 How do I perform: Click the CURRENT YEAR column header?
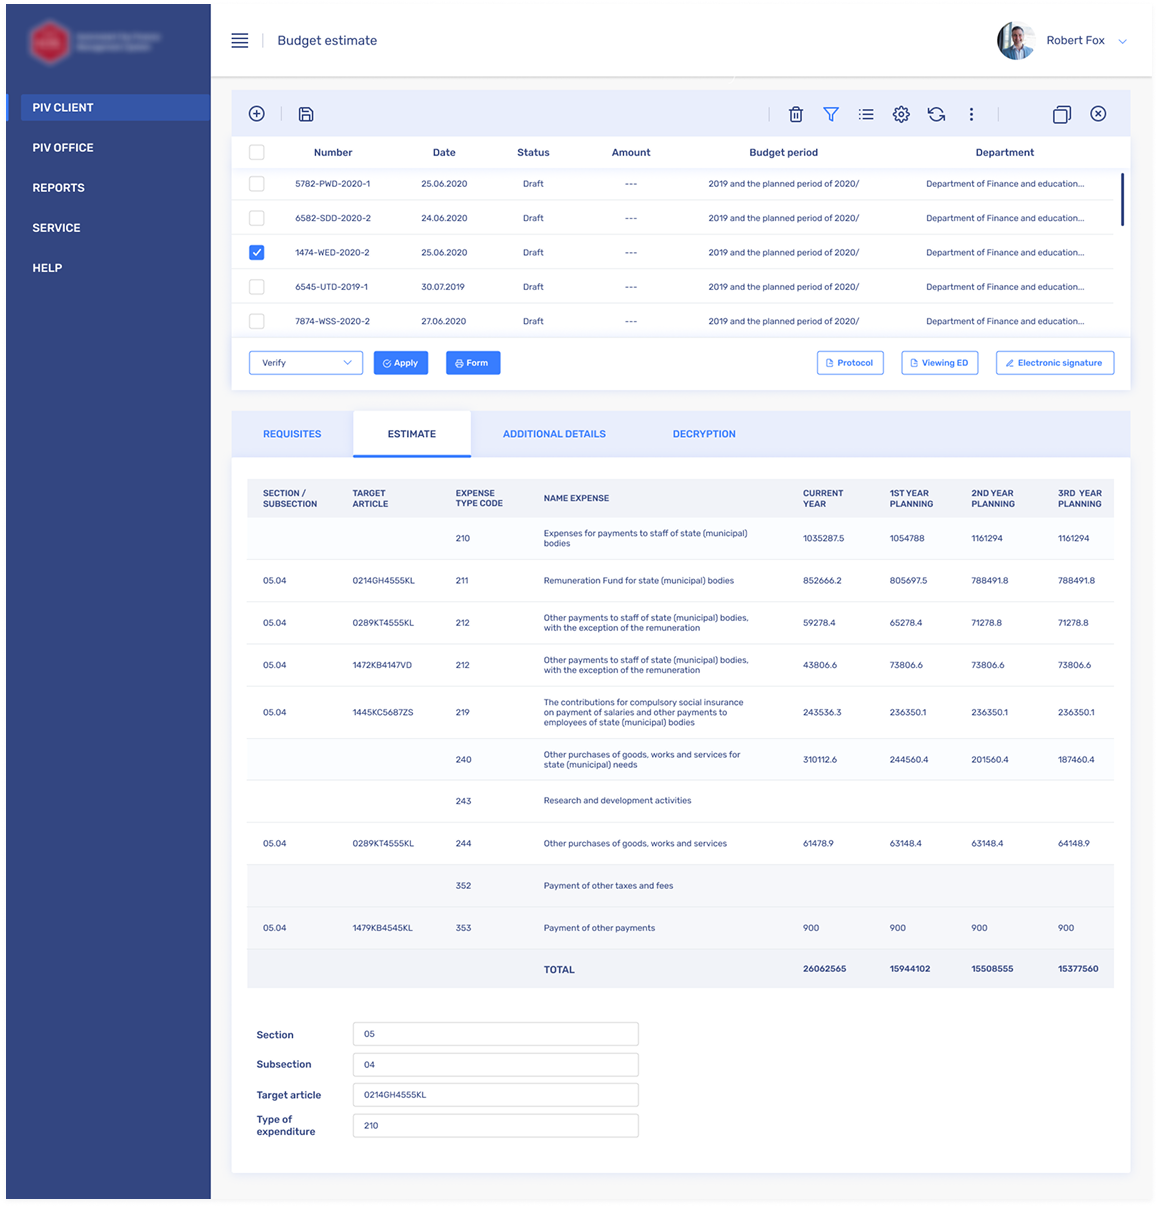point(823,498)
